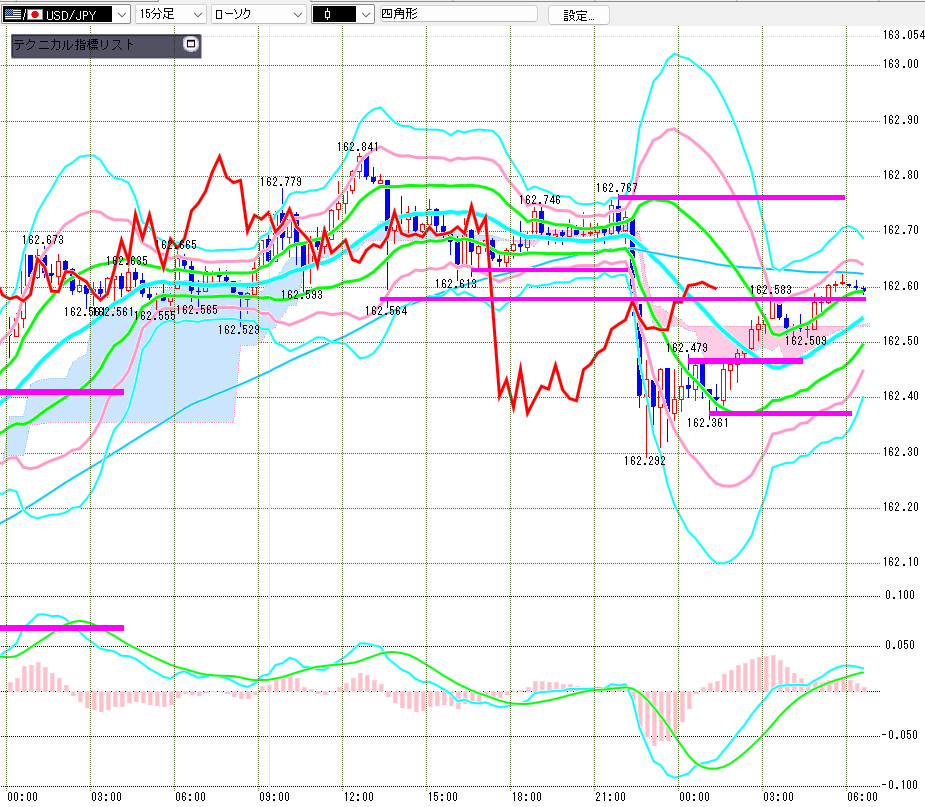Click the 162.746 price label
Image resolution: width=925 pixels, height=807 pixels.
pyautogui.click(x=540, y=200)
